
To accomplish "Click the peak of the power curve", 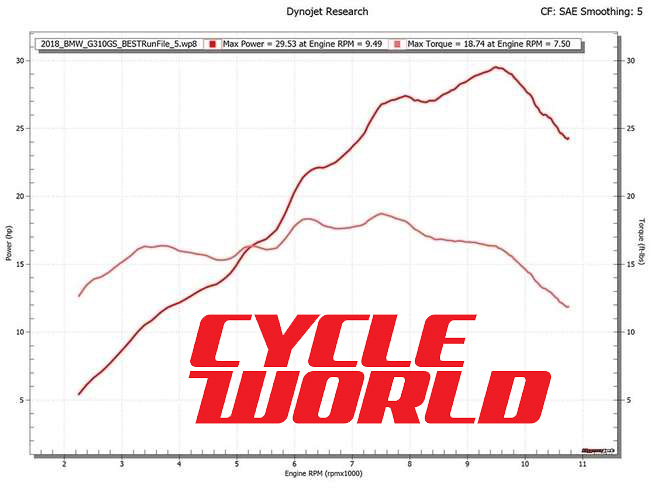I will [496, 67].
